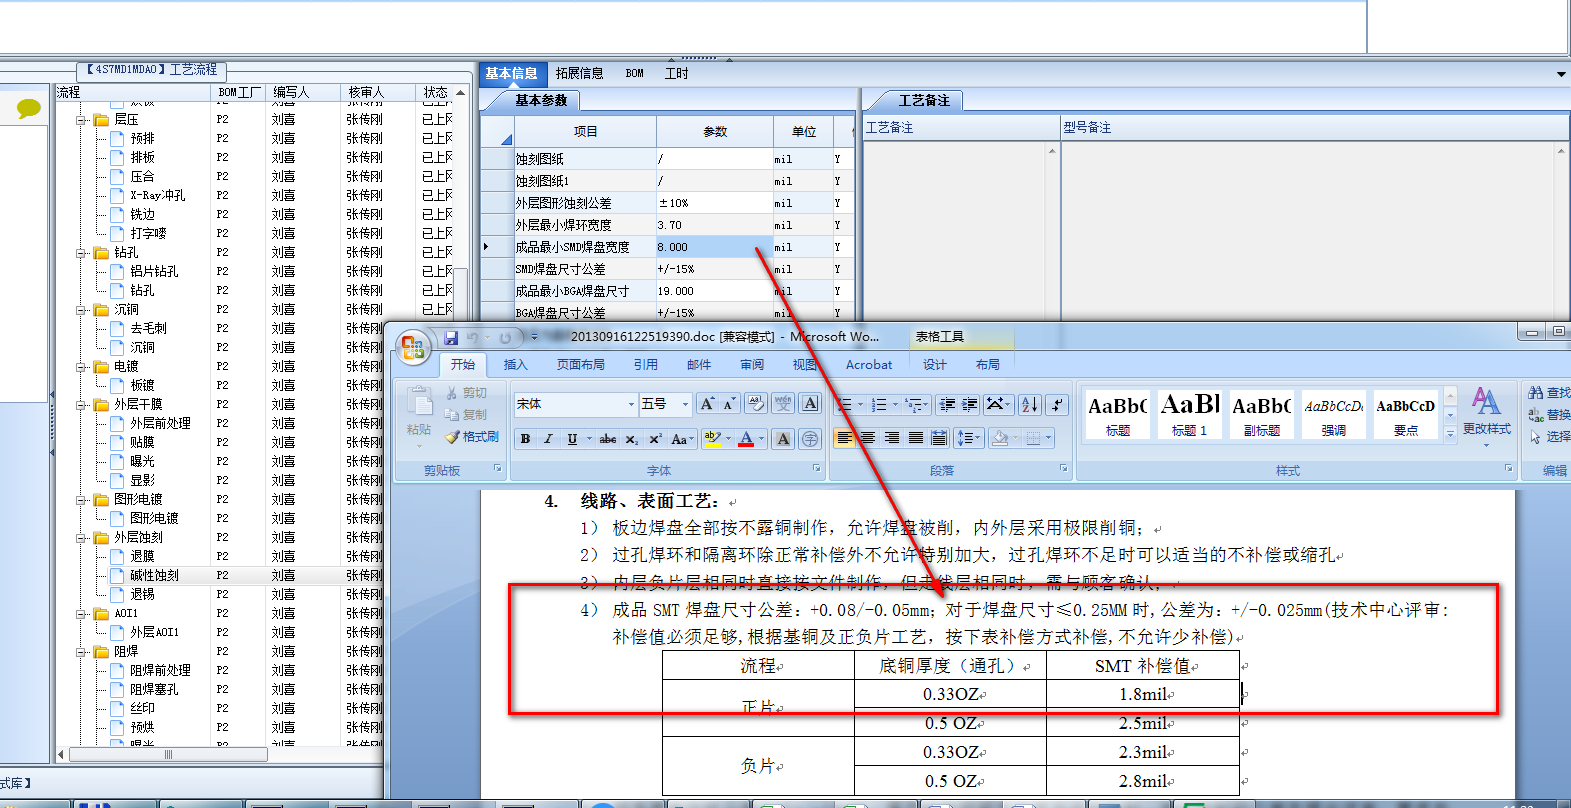Align paragraph text left in Word
Viewport: 1571px width, 808px height.
pyautogui.click(x=844, y=438)
